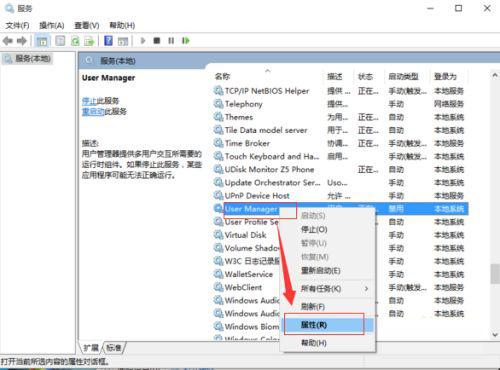This screenshot has width=500, height=370.
Task: Select the TCP/IP NetBIOS Helper service name
Action: pyautogui.click(x=267, y=91)
